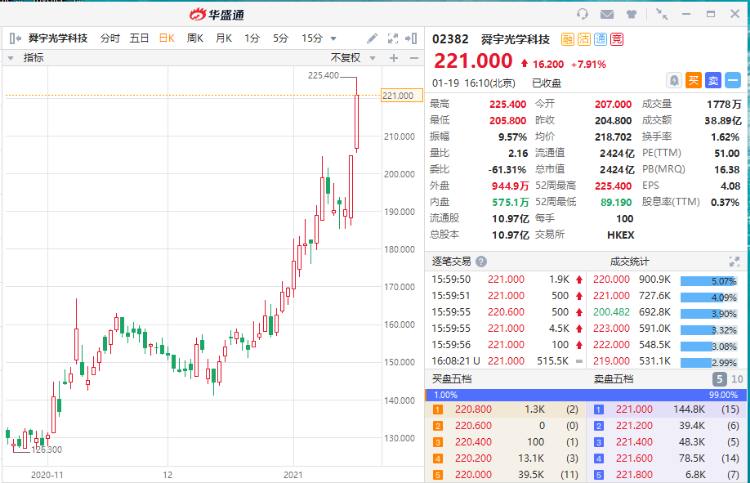Click the compact window shrink arrows icon
The height and width of the screenshot is (483, 750).
click(x=661, y=14)
